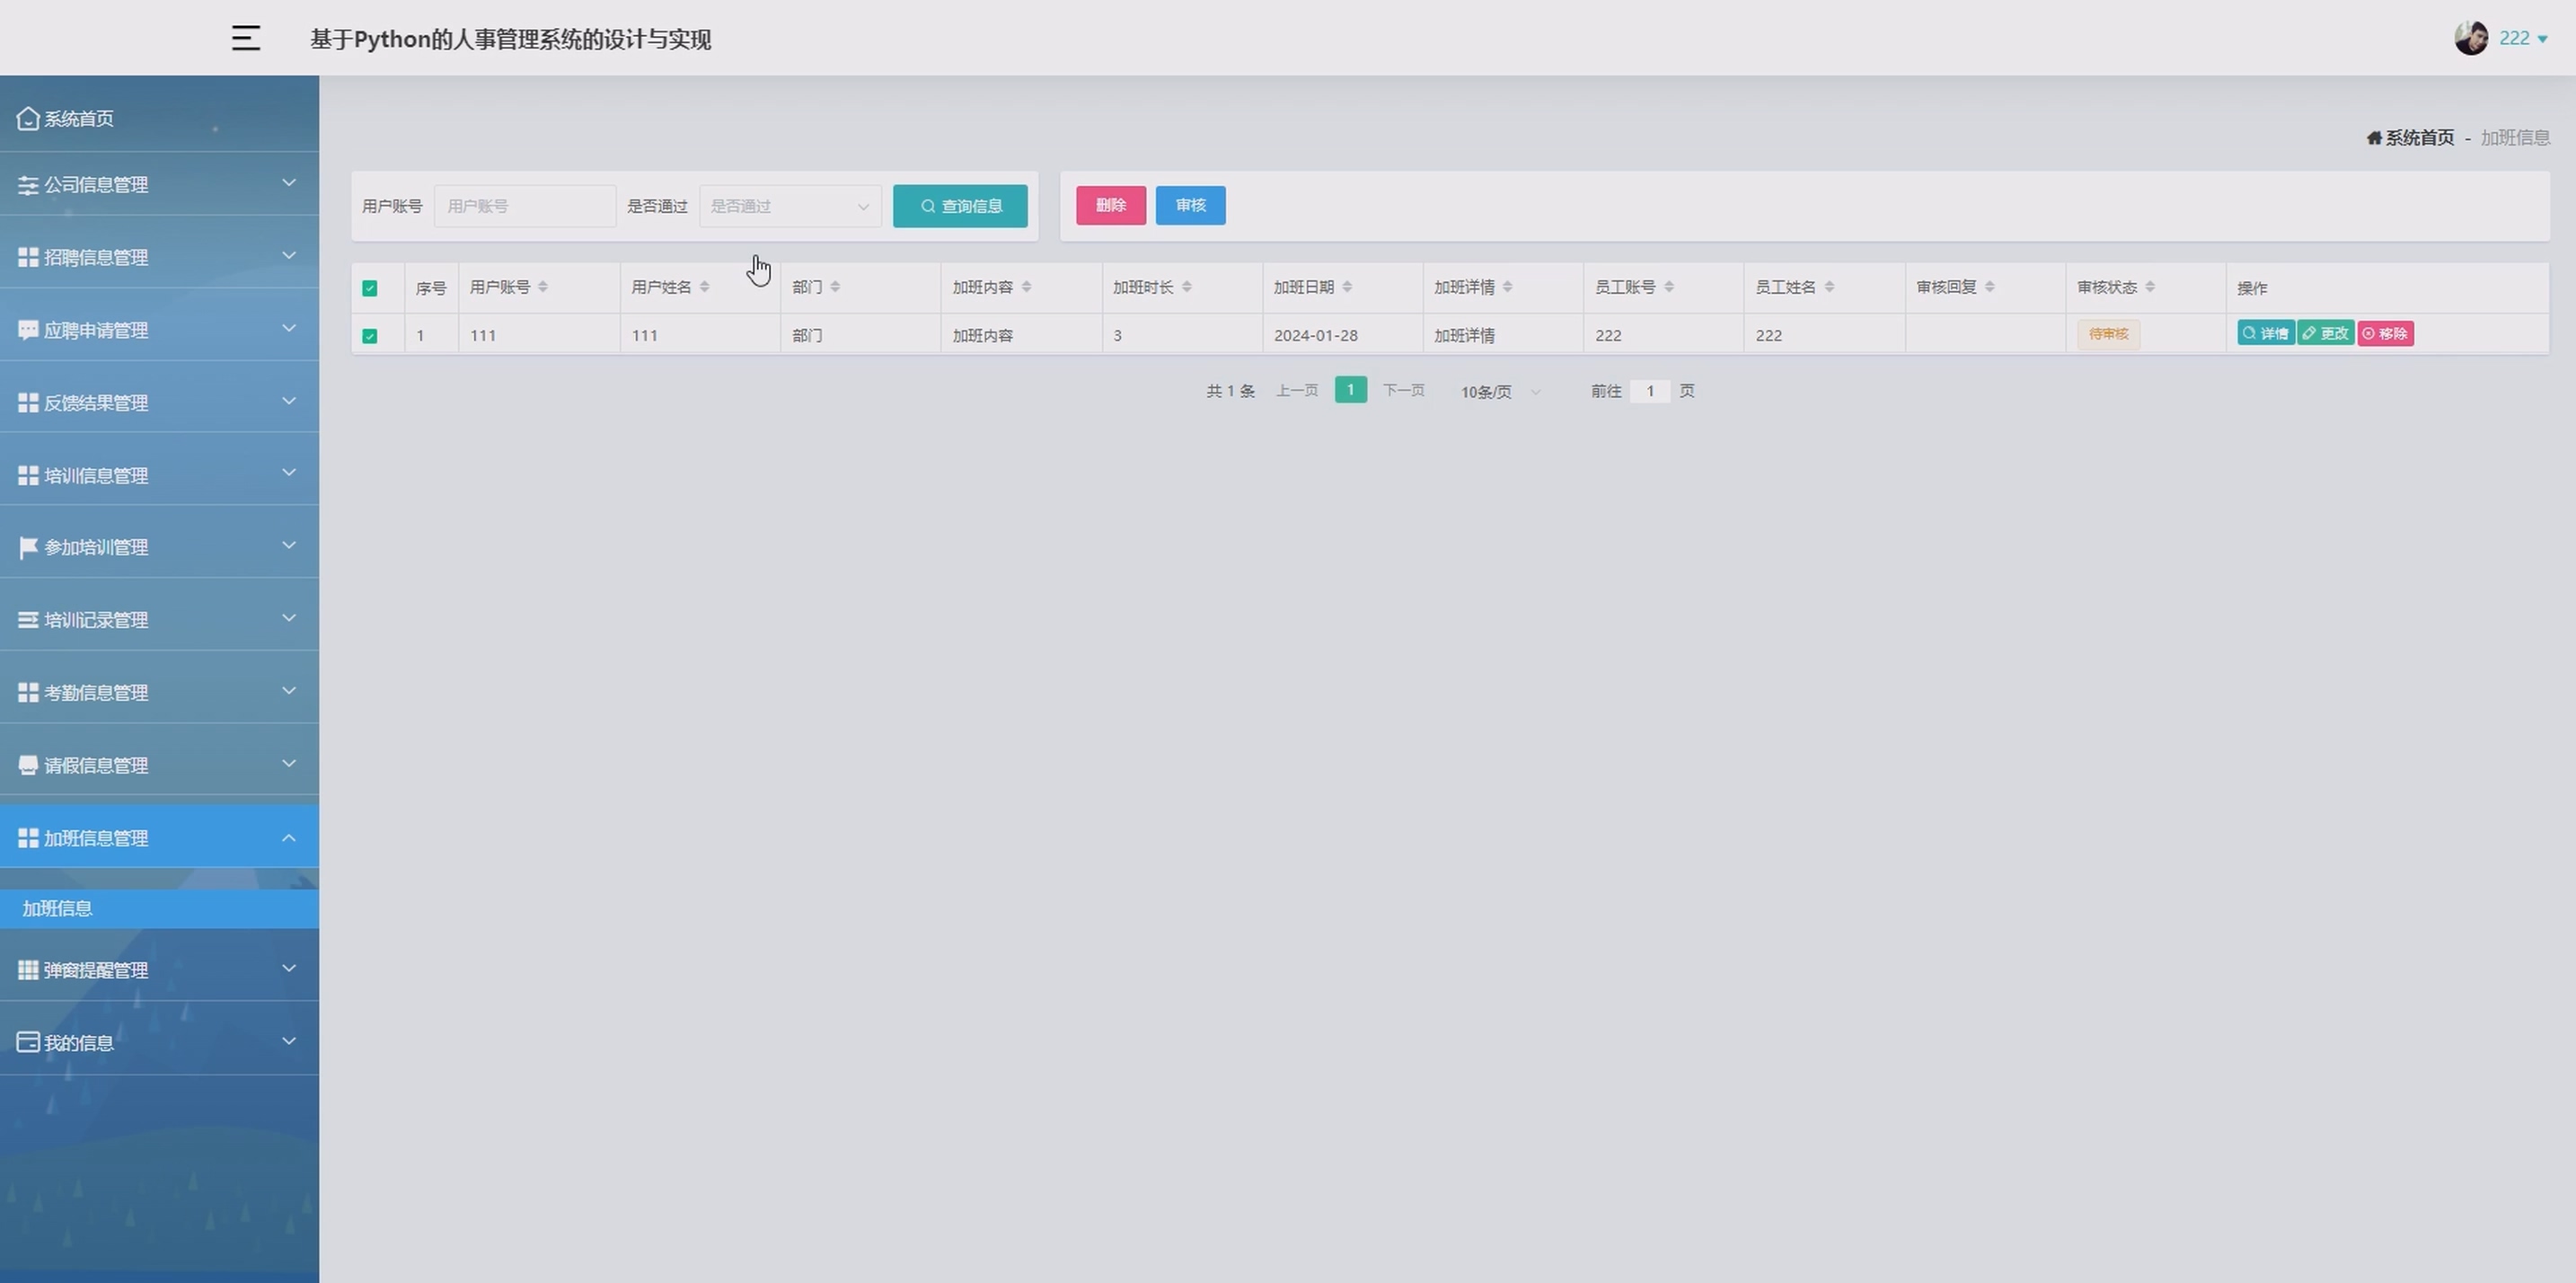Viewport: 2576px width, 1283px height.
Task: Expand 反馈结果管理 menu chevron
Action: [289, 401]
